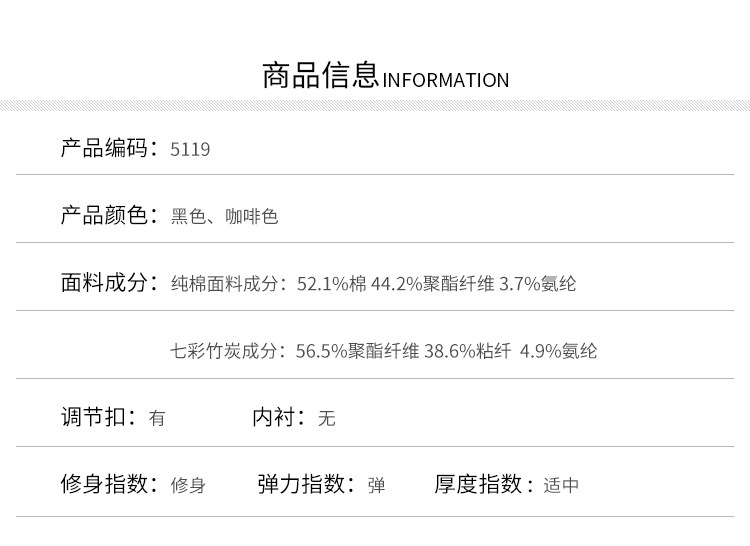Select the 内衬 label

tap(277, 417)
